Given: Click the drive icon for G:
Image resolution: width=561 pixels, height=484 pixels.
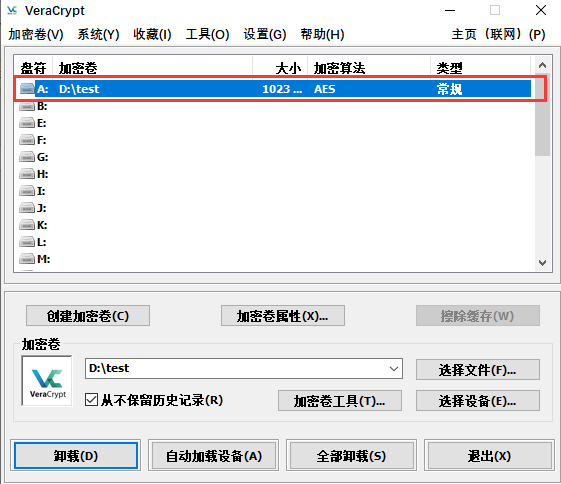Looking at the screenshot, I should point(27,157).
